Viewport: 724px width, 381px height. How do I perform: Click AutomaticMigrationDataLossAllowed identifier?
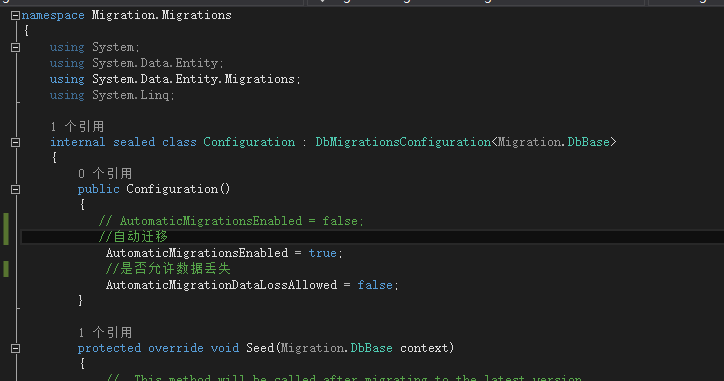click(221, 285)
